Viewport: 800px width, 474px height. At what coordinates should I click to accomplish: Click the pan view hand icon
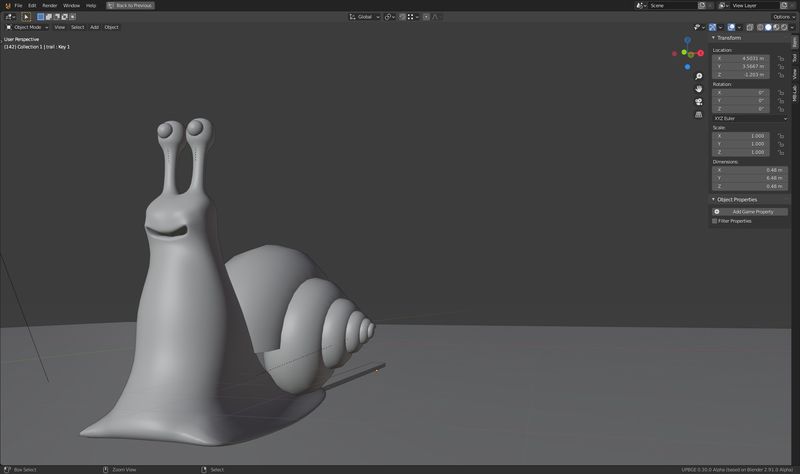coord(698,89)
